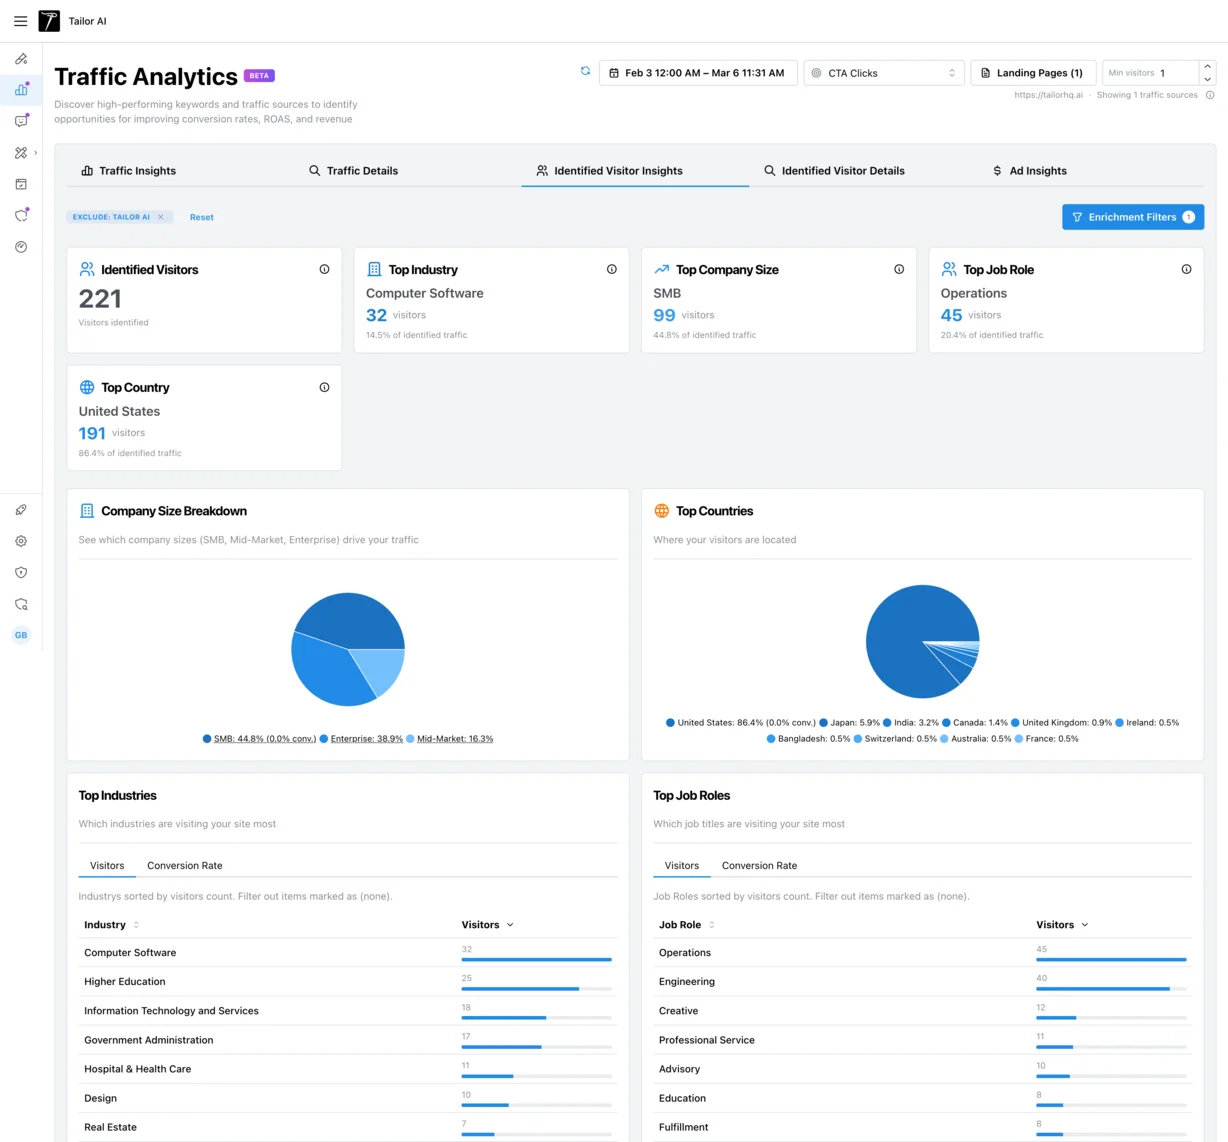
Task: Open the CTA Clicks dropdown
Action: (883, 72)
